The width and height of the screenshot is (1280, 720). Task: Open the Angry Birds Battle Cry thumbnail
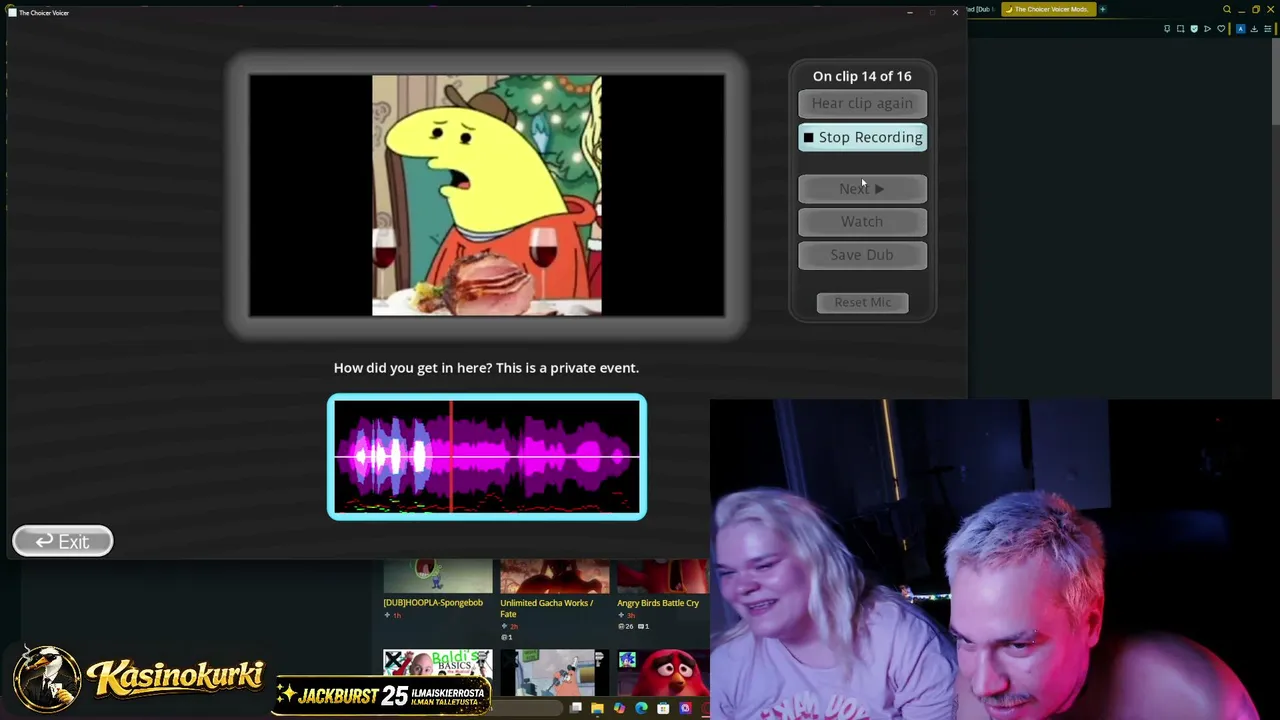(663, 577)
